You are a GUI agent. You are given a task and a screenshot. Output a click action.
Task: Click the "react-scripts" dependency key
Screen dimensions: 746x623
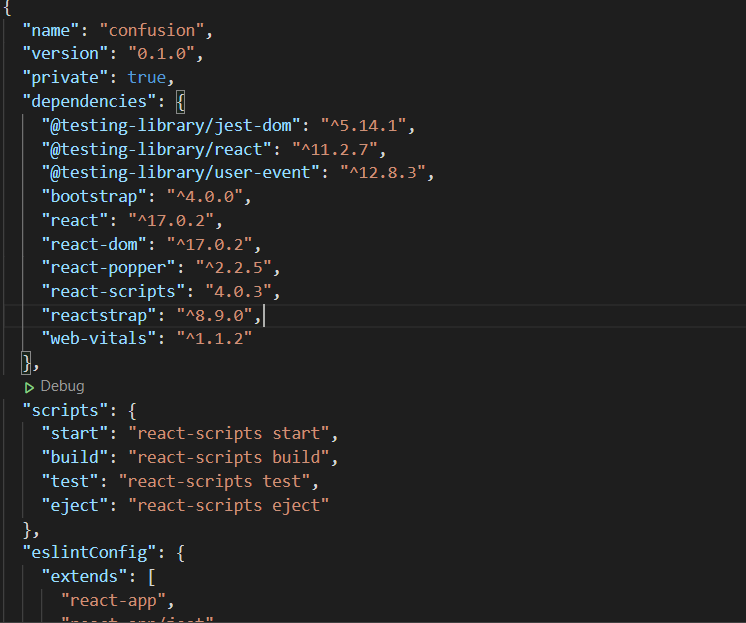113,291
